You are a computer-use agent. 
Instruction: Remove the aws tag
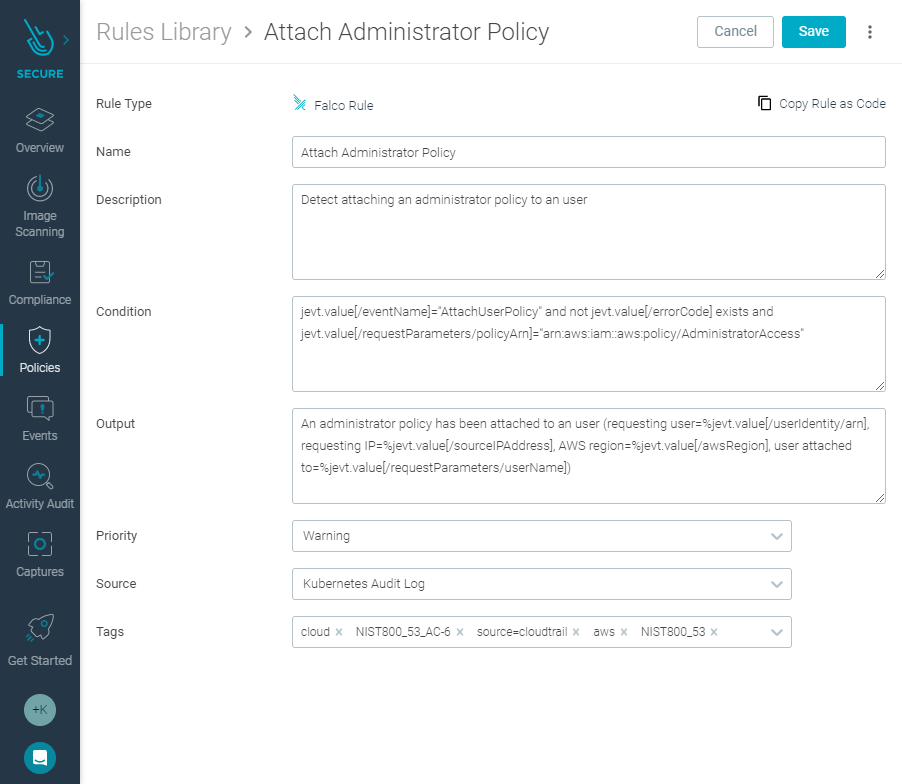624,632
